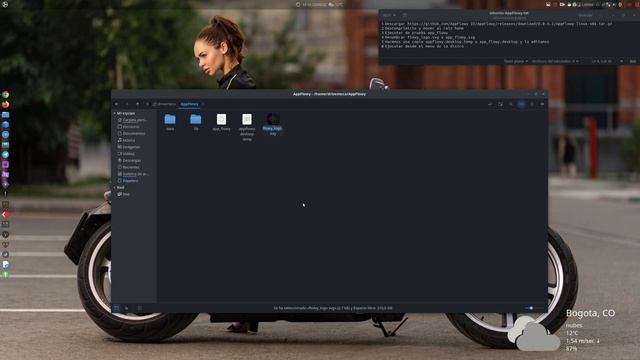Launch Telegram from the dock
This screenshot has width=640, height=360.
(x=5, y=155)
